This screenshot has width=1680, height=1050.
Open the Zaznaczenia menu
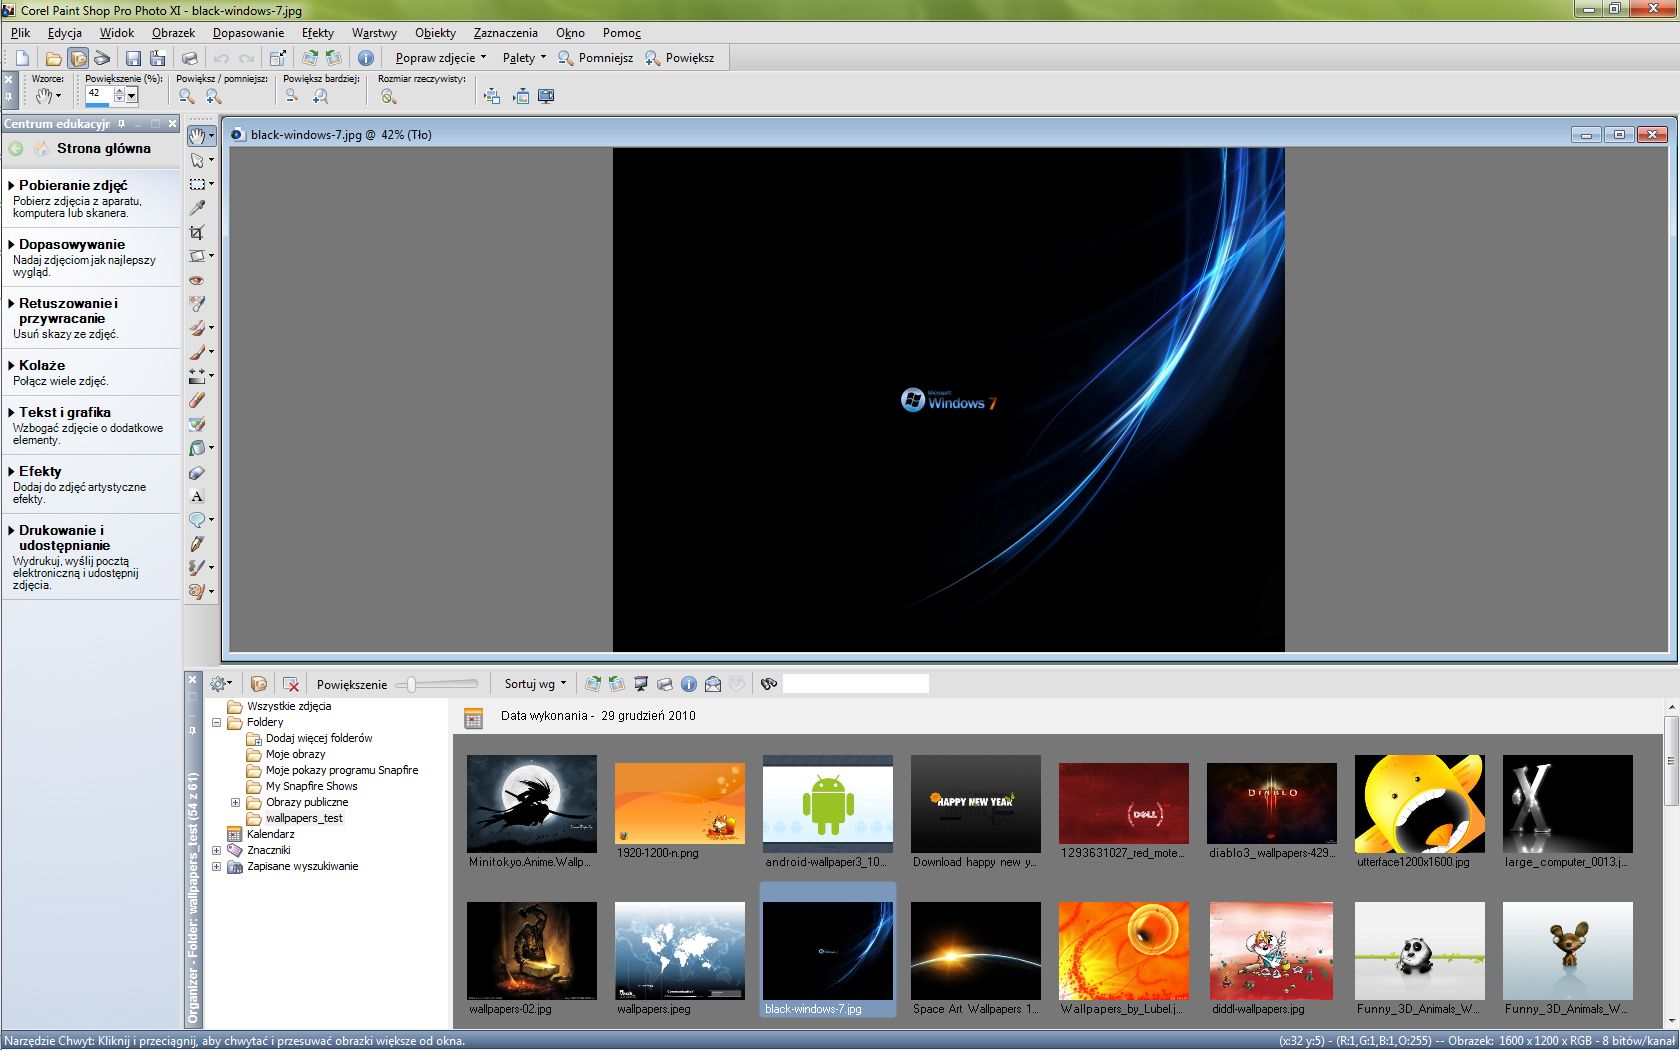coord(506,33)
